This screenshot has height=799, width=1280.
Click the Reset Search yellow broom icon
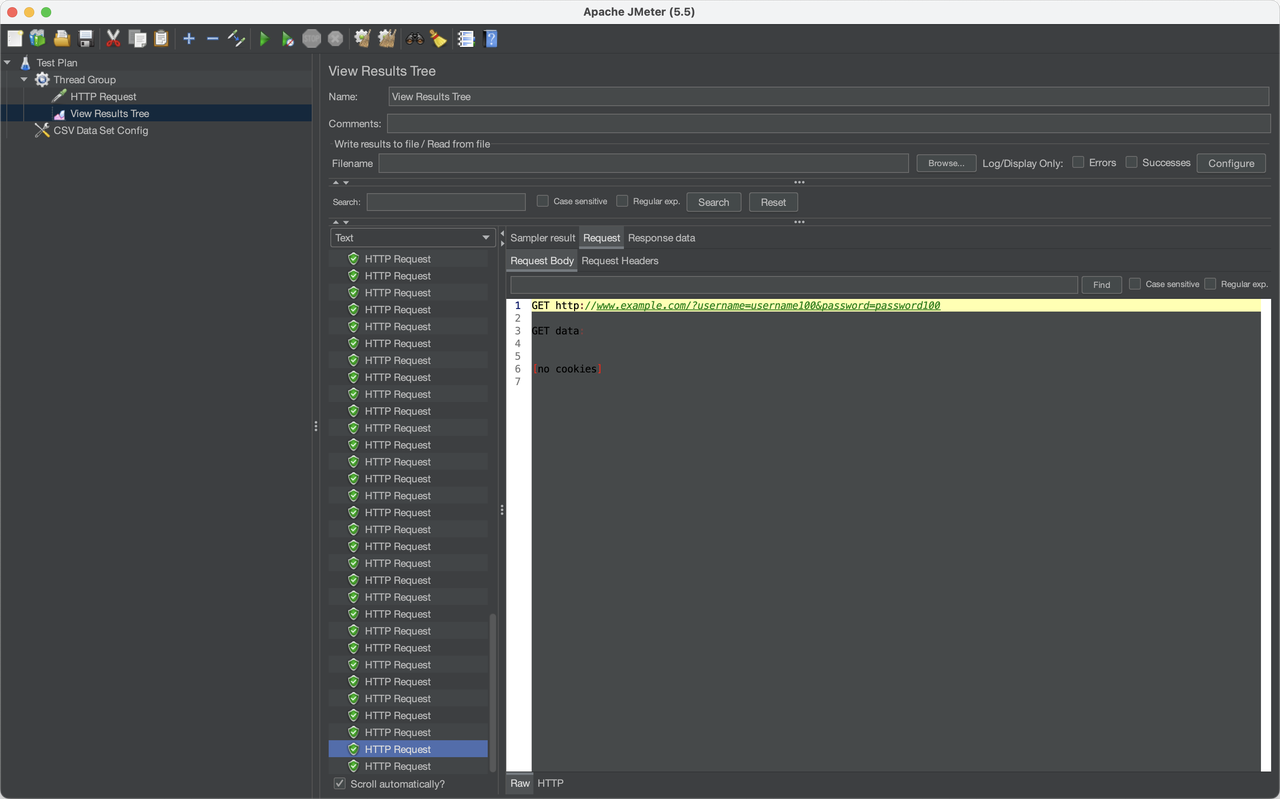point(438,39)
